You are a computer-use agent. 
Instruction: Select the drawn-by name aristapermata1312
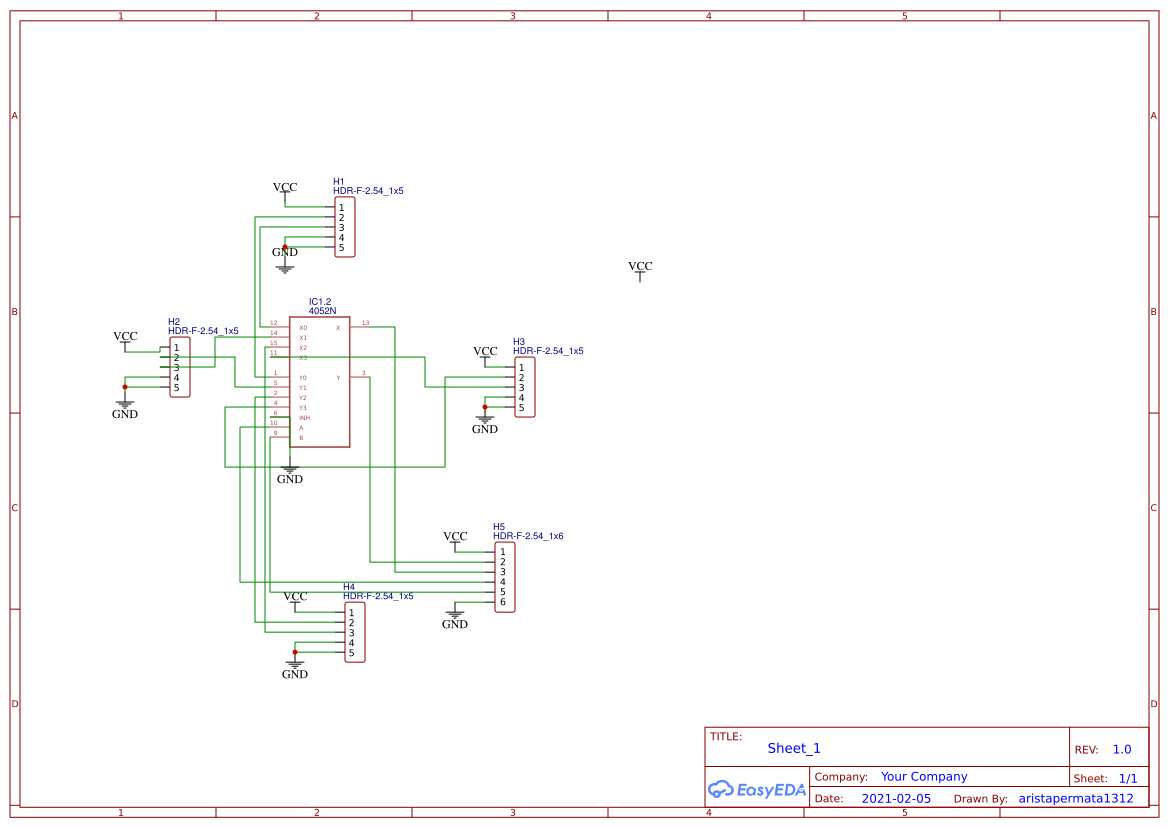(1076, 799)
